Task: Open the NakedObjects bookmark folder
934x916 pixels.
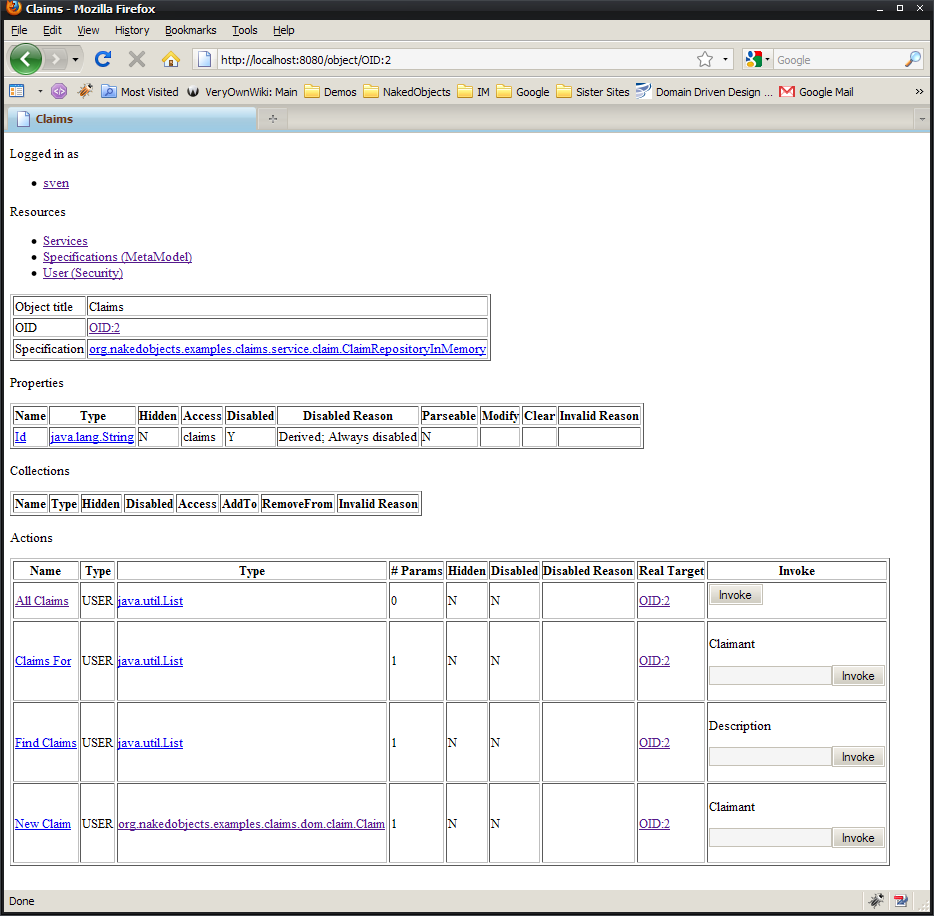Action: (407, 92)
